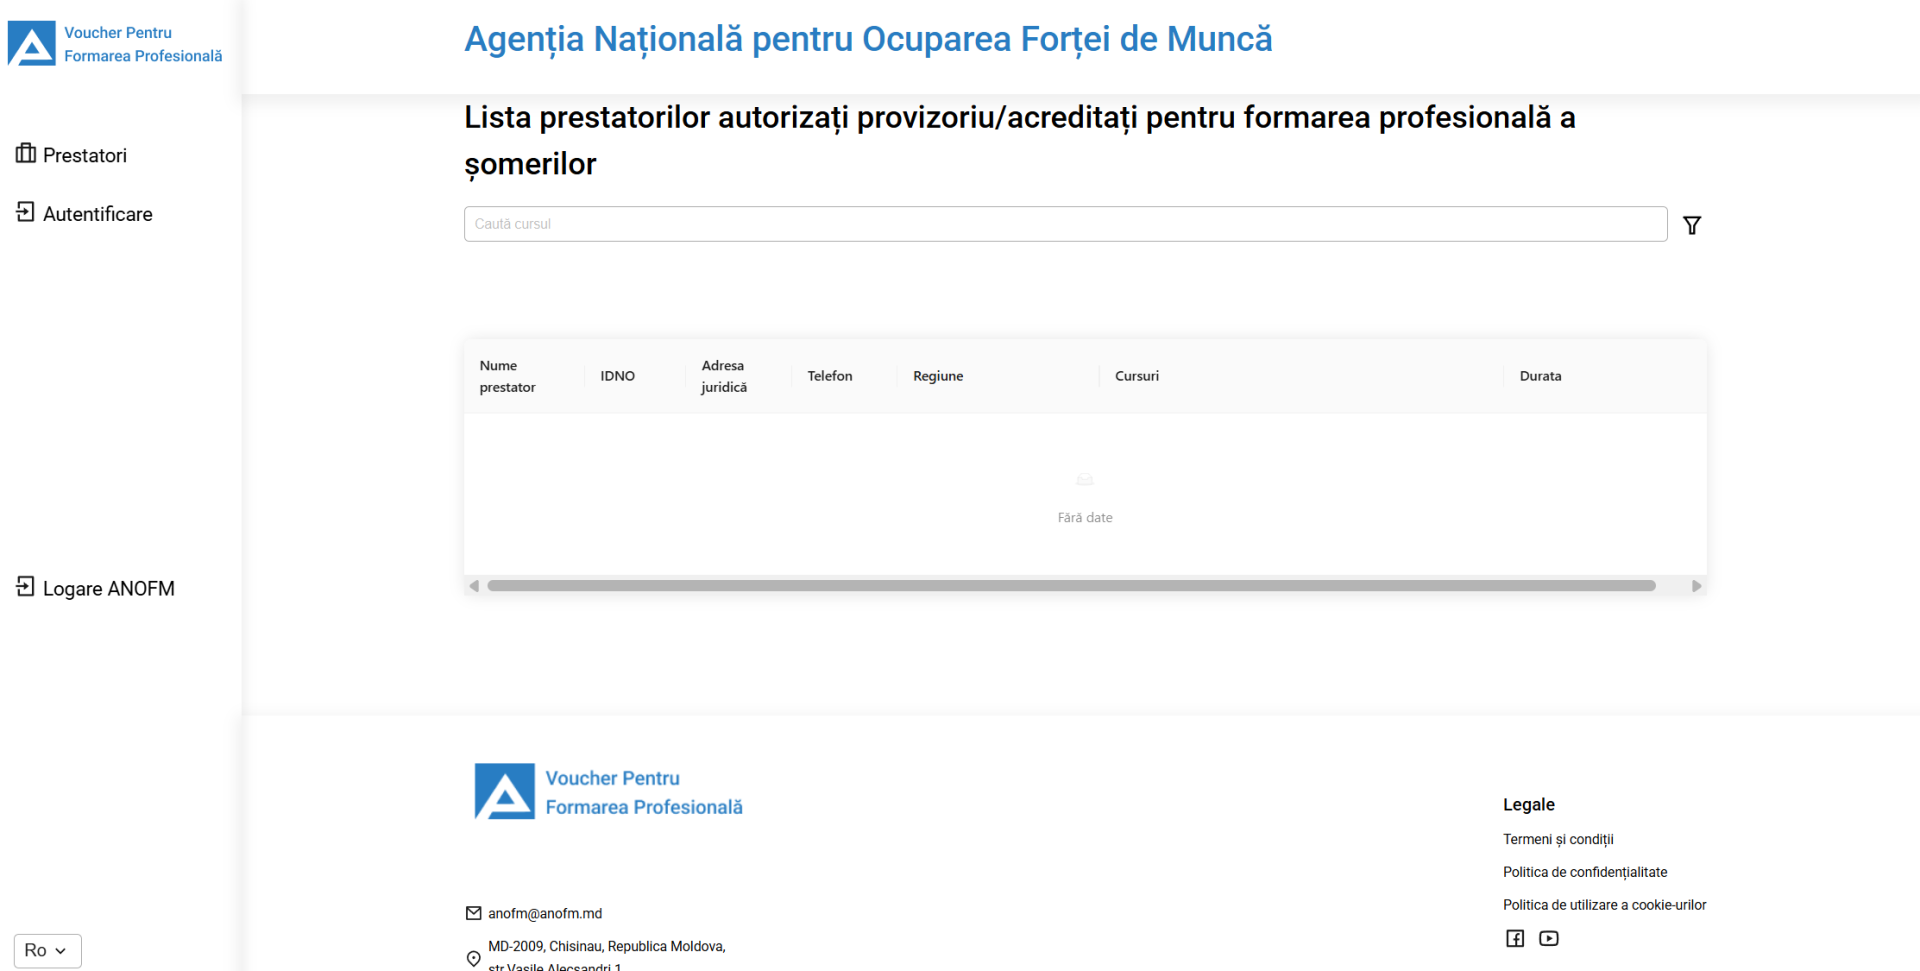Open the YouTube icon in footer
This screenshot has width=1920, height=971.
(x=1548, y=938)
